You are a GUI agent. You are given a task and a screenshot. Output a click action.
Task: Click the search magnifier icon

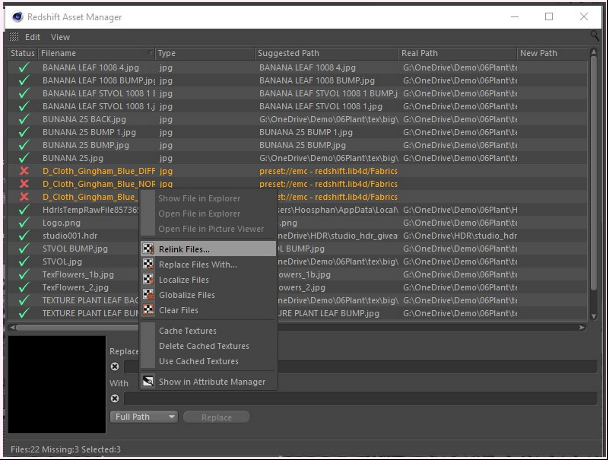click(x=594, y=36)
